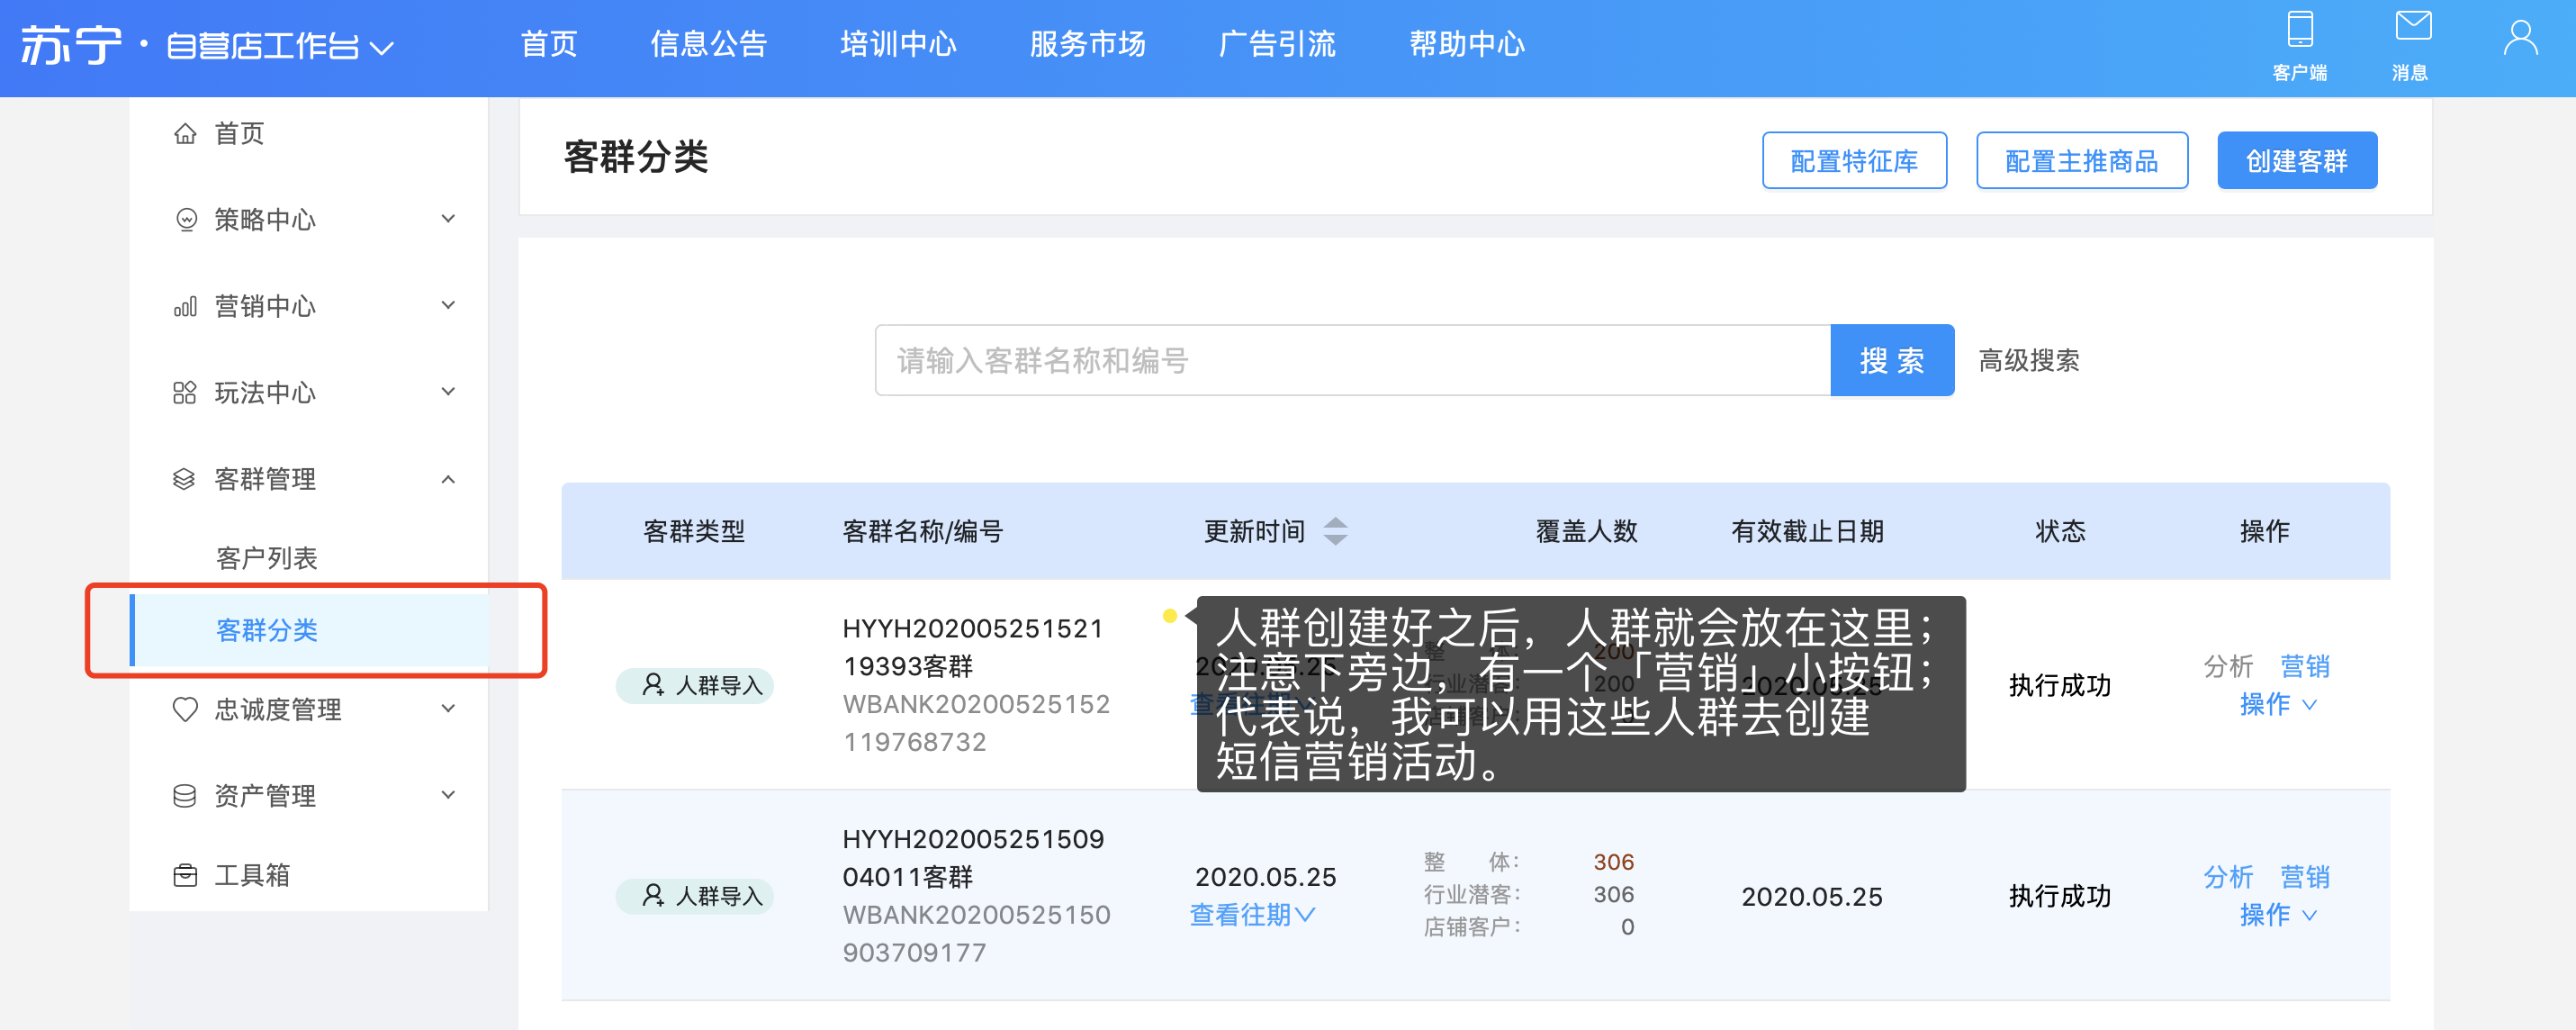Click the 工具箱 toolbox icon

pyautogui.click(x=185, y=875)
